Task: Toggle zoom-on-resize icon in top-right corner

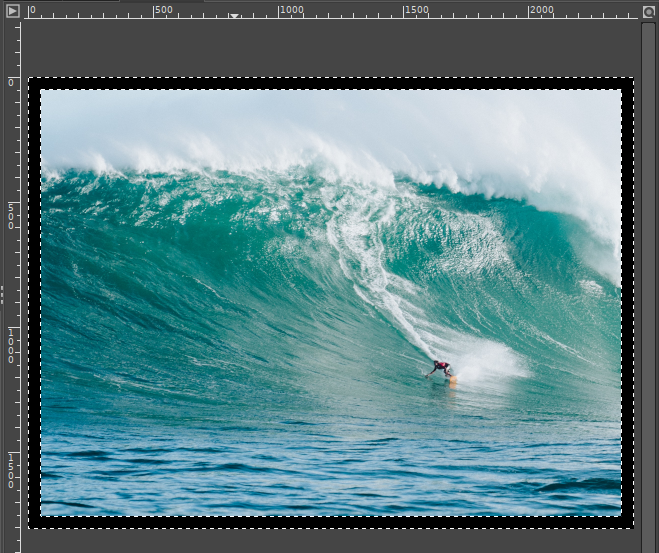Action: click(x=648, y=12)
